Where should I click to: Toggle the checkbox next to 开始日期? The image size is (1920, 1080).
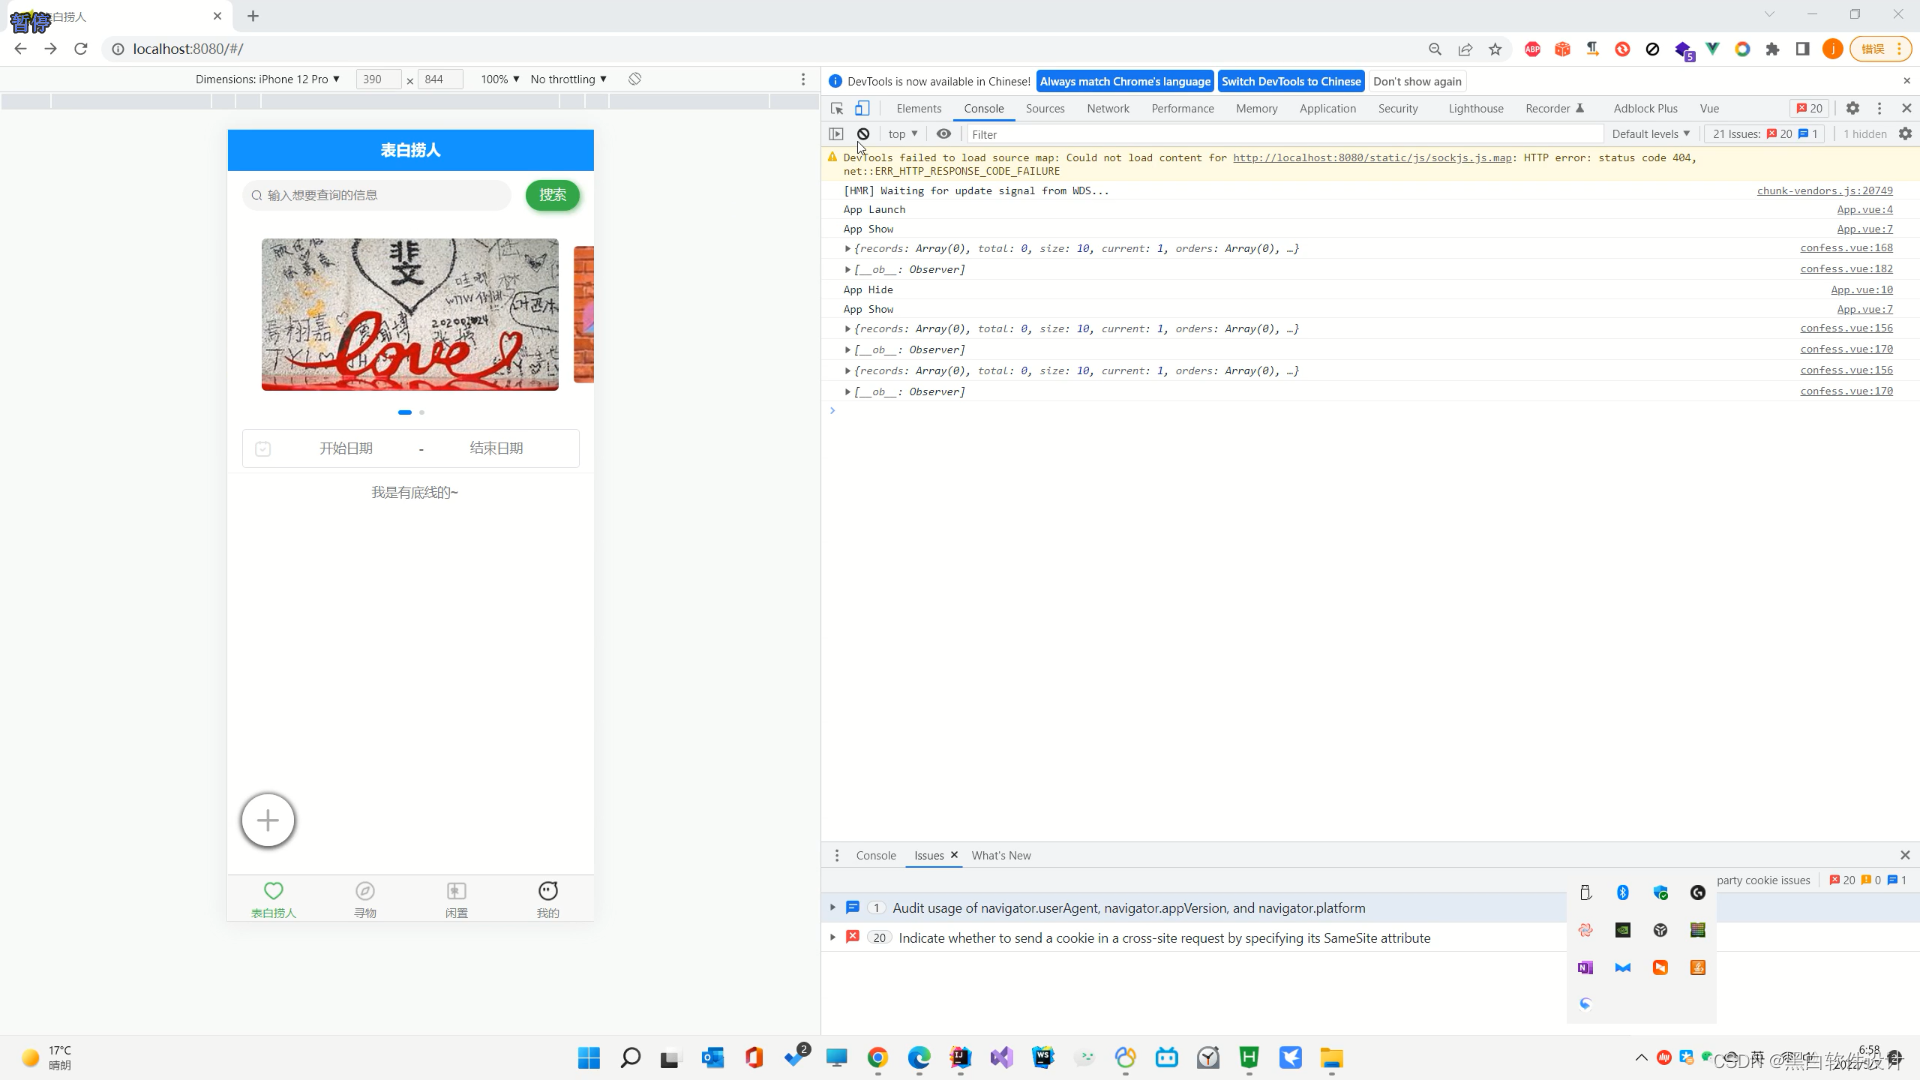262,448
